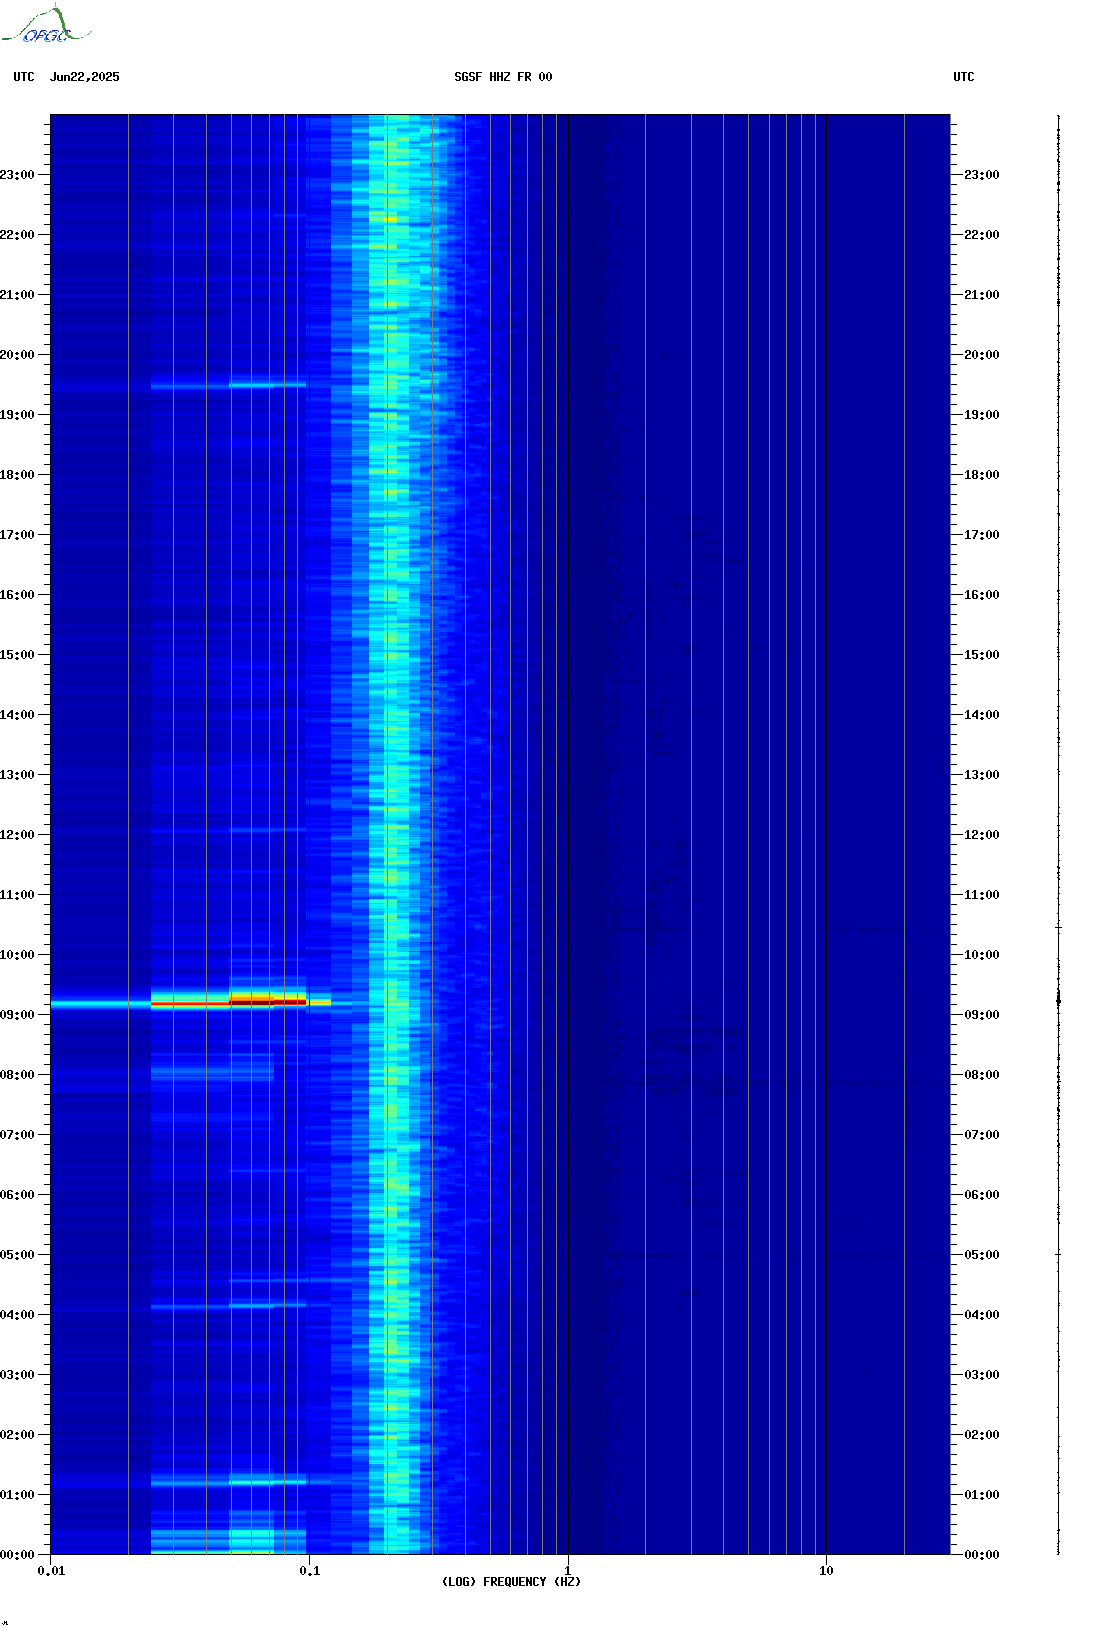Select the 1 Hz frequency axis label
Screen dimensions: 1102x1634
click(x=568, y=1571)
